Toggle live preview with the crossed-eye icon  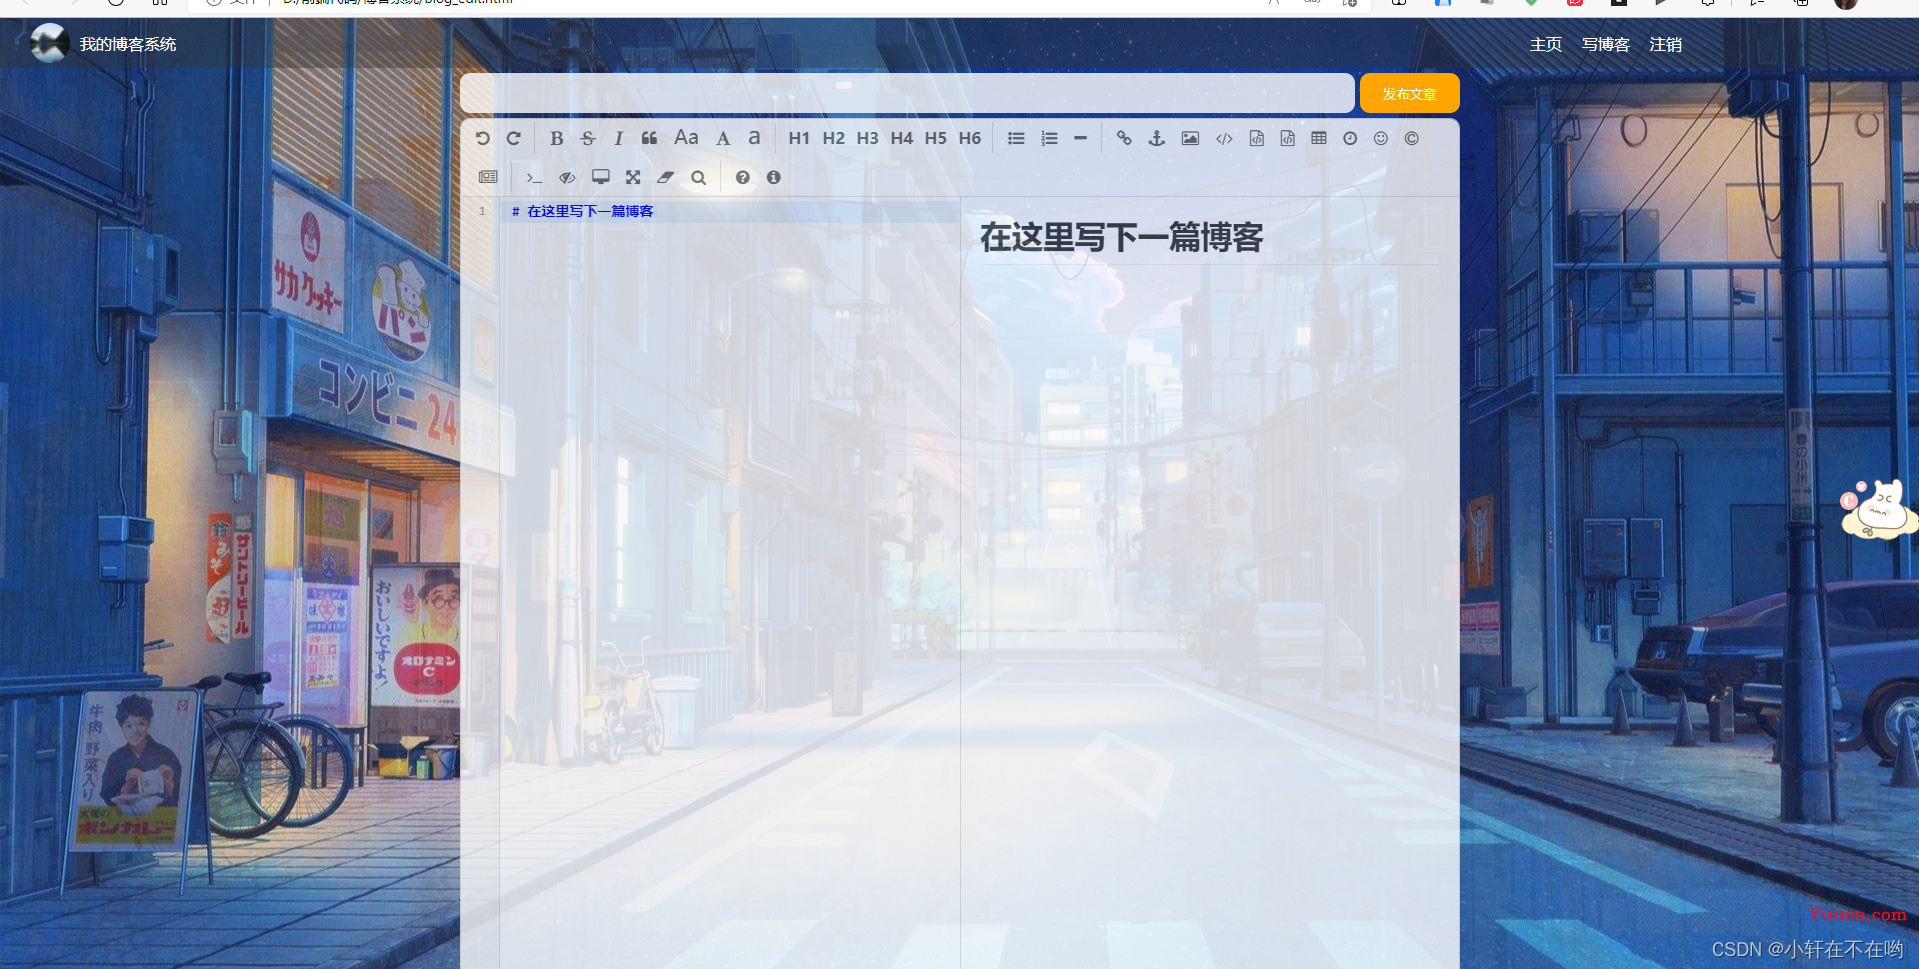tap(567, 177)
